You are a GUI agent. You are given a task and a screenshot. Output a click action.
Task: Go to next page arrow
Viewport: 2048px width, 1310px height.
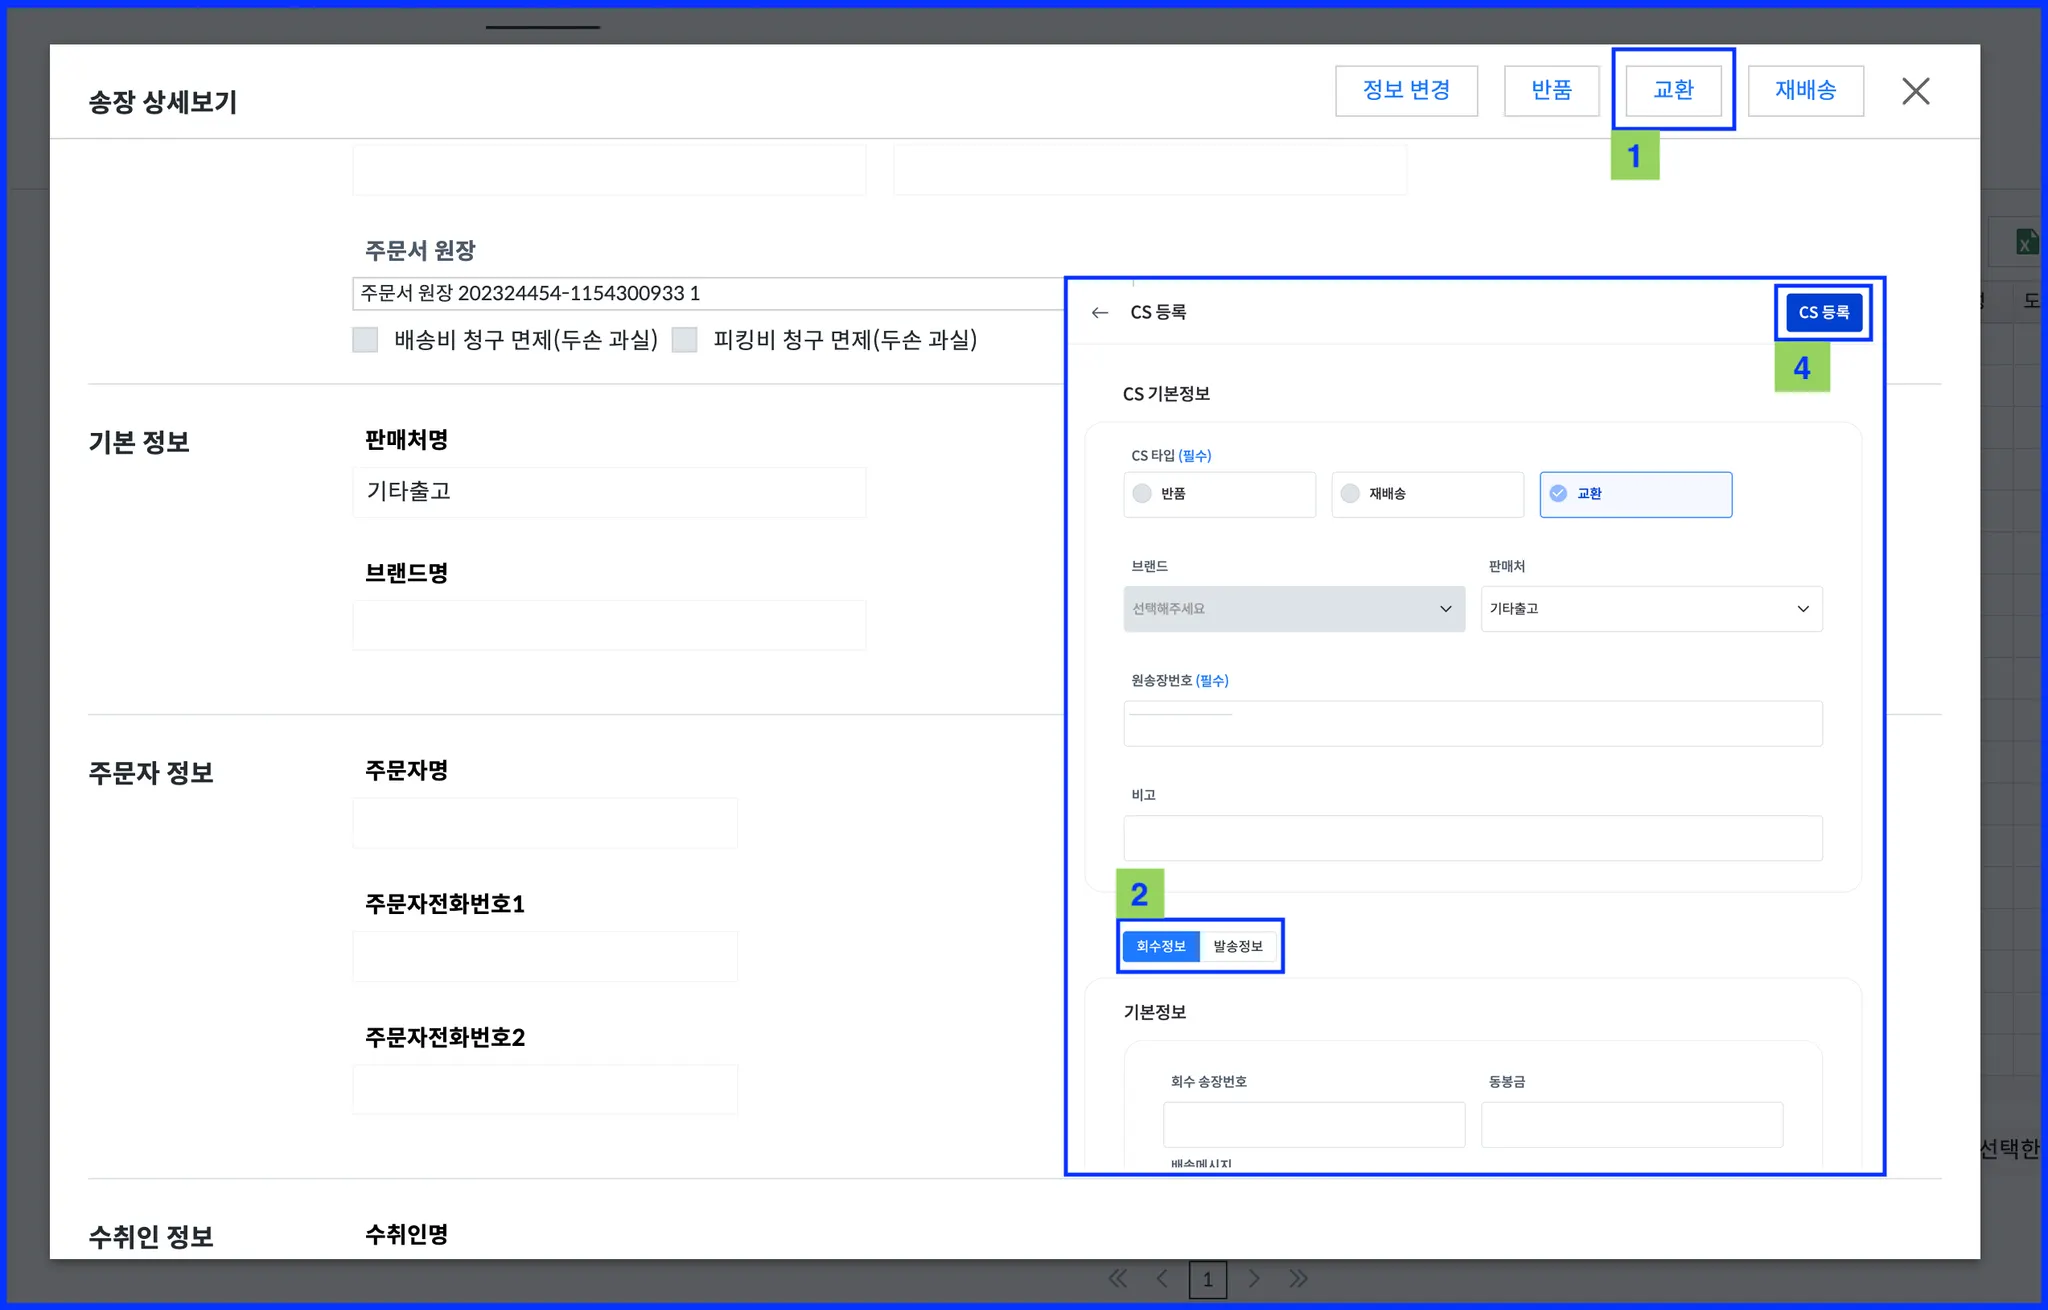coord(1254,1279)
